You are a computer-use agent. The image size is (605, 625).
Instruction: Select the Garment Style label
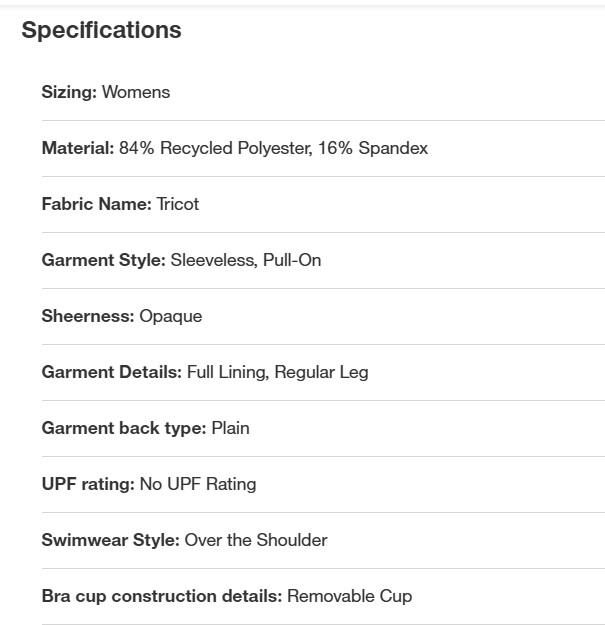[104, 260]
